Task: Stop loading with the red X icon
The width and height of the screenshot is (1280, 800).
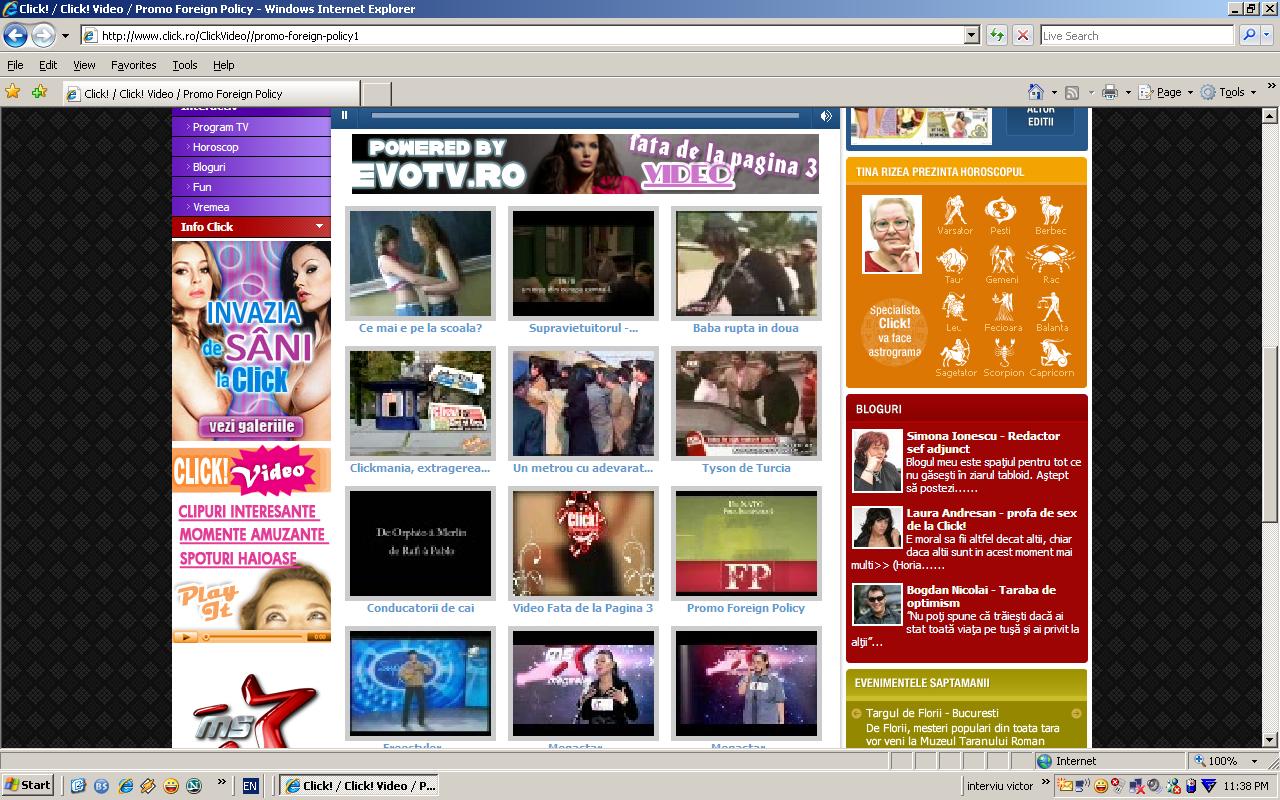Action: click(1022, 35)
